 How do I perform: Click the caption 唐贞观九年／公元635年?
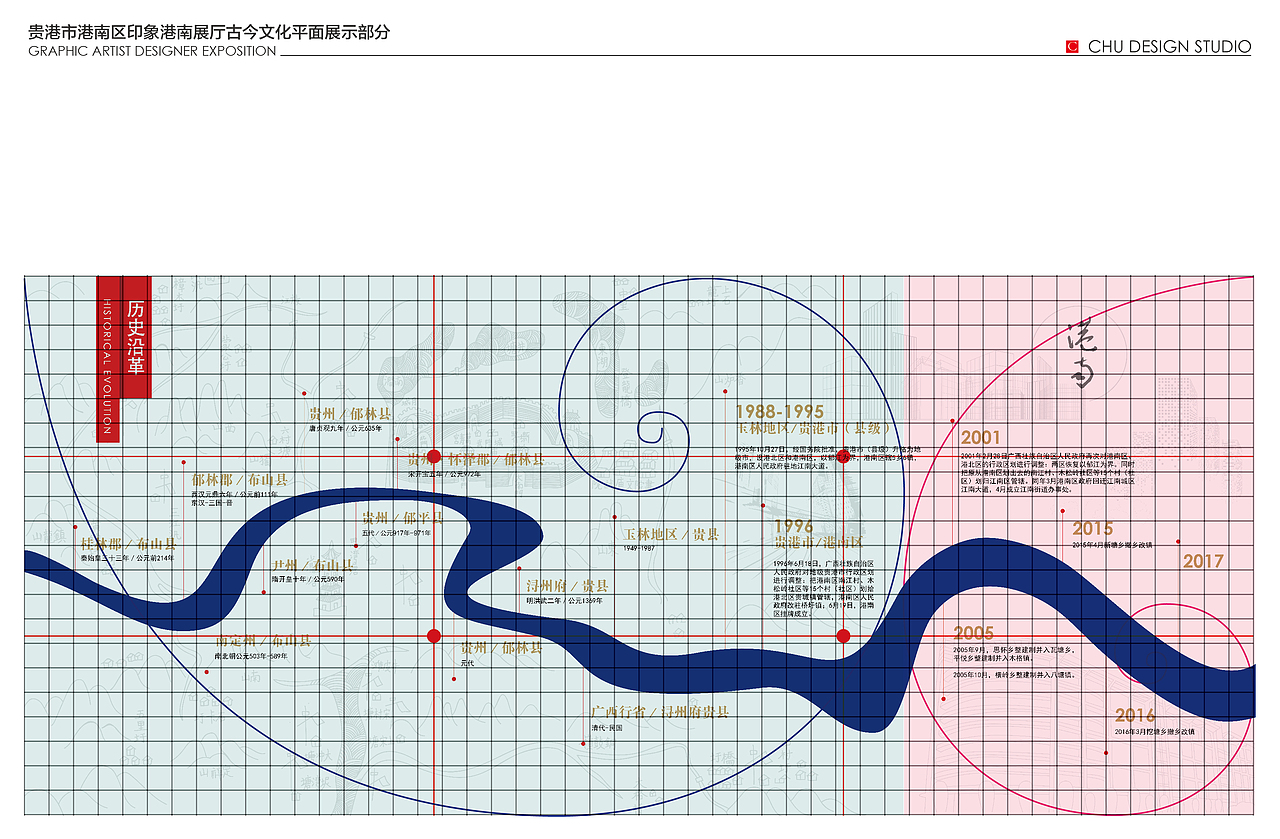coord(346,428)
